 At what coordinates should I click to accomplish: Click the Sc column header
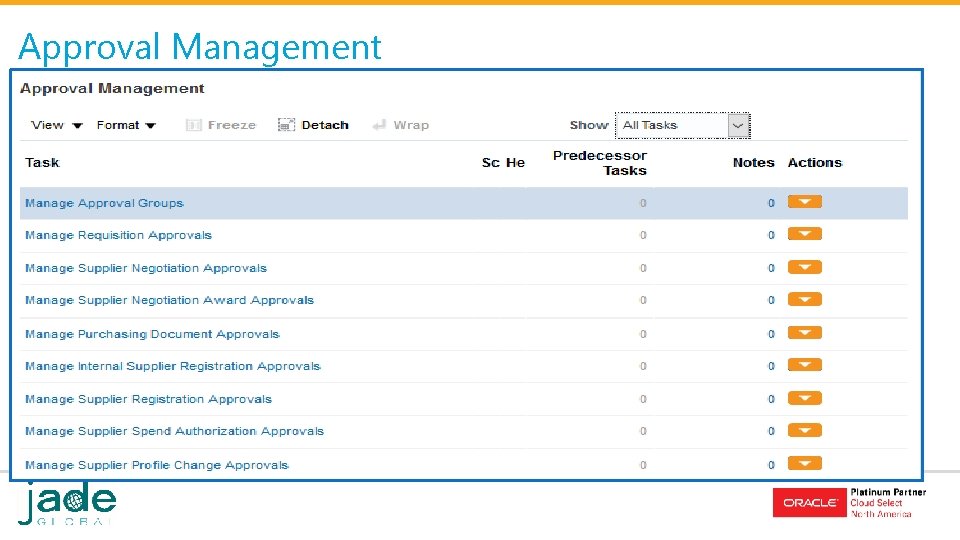[490, 163]
